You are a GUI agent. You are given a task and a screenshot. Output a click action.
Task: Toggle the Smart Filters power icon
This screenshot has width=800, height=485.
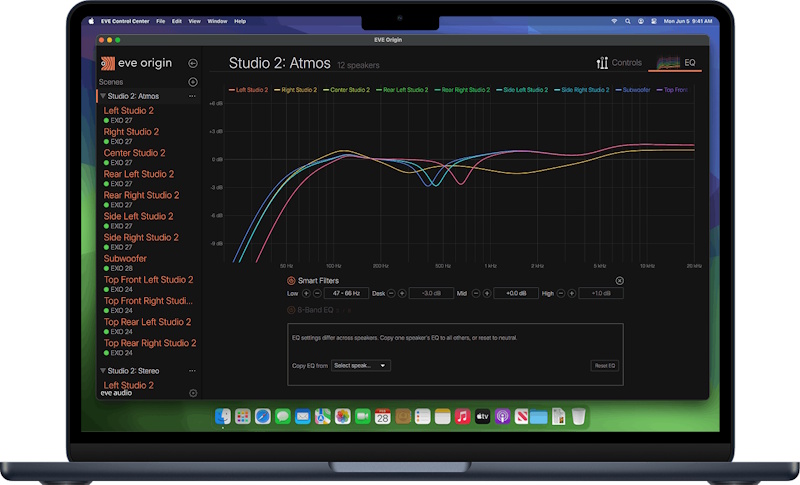pos(291,280)
